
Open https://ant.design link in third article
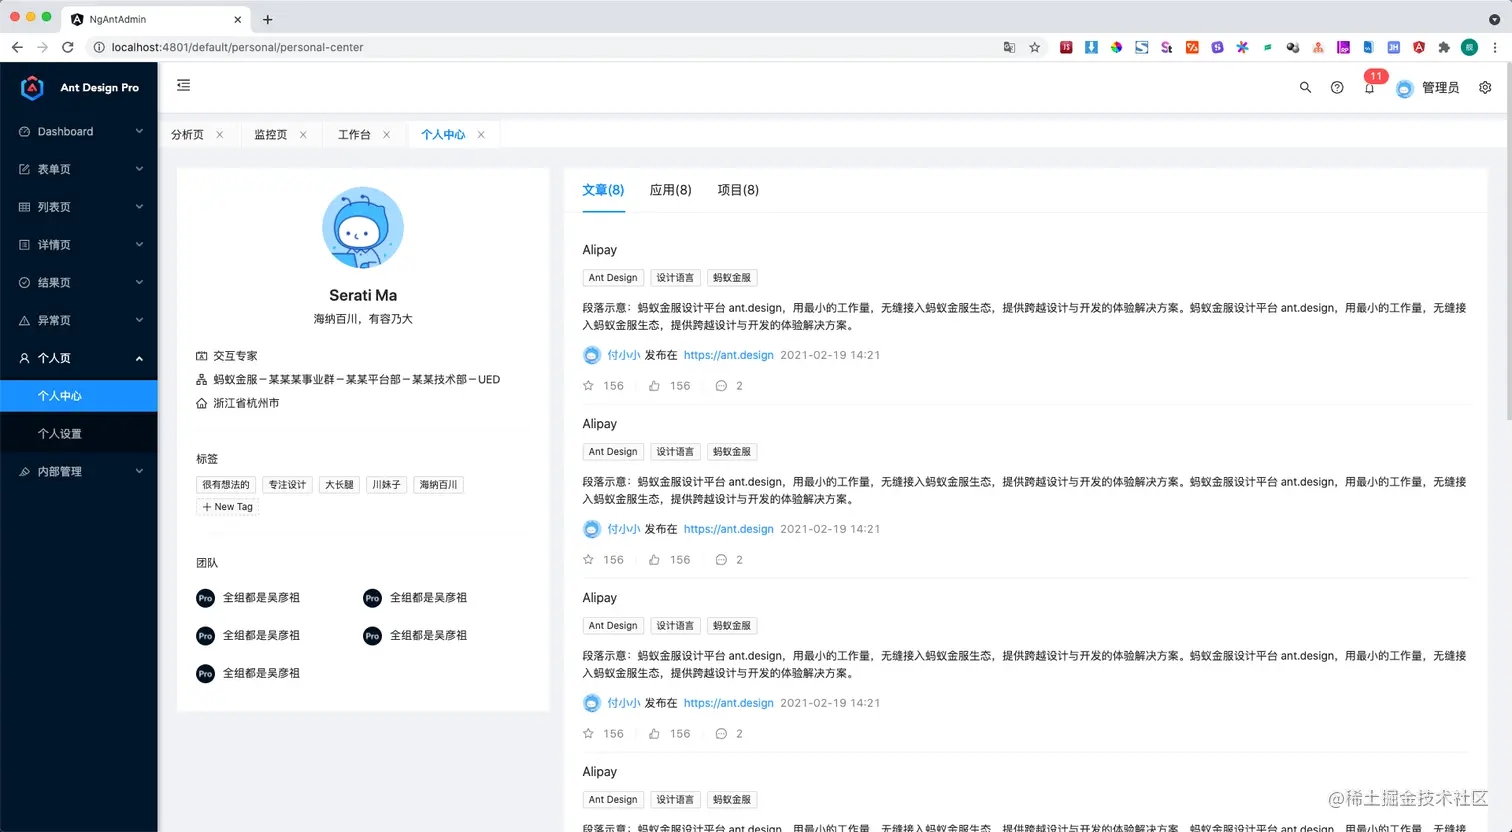click(728, 703)
